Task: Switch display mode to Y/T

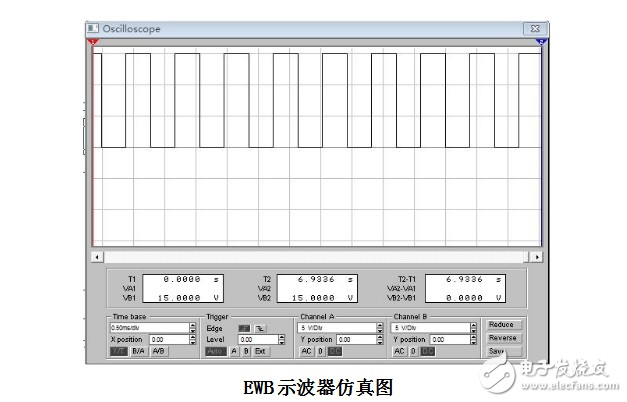Action: click(x=119, y=351)
